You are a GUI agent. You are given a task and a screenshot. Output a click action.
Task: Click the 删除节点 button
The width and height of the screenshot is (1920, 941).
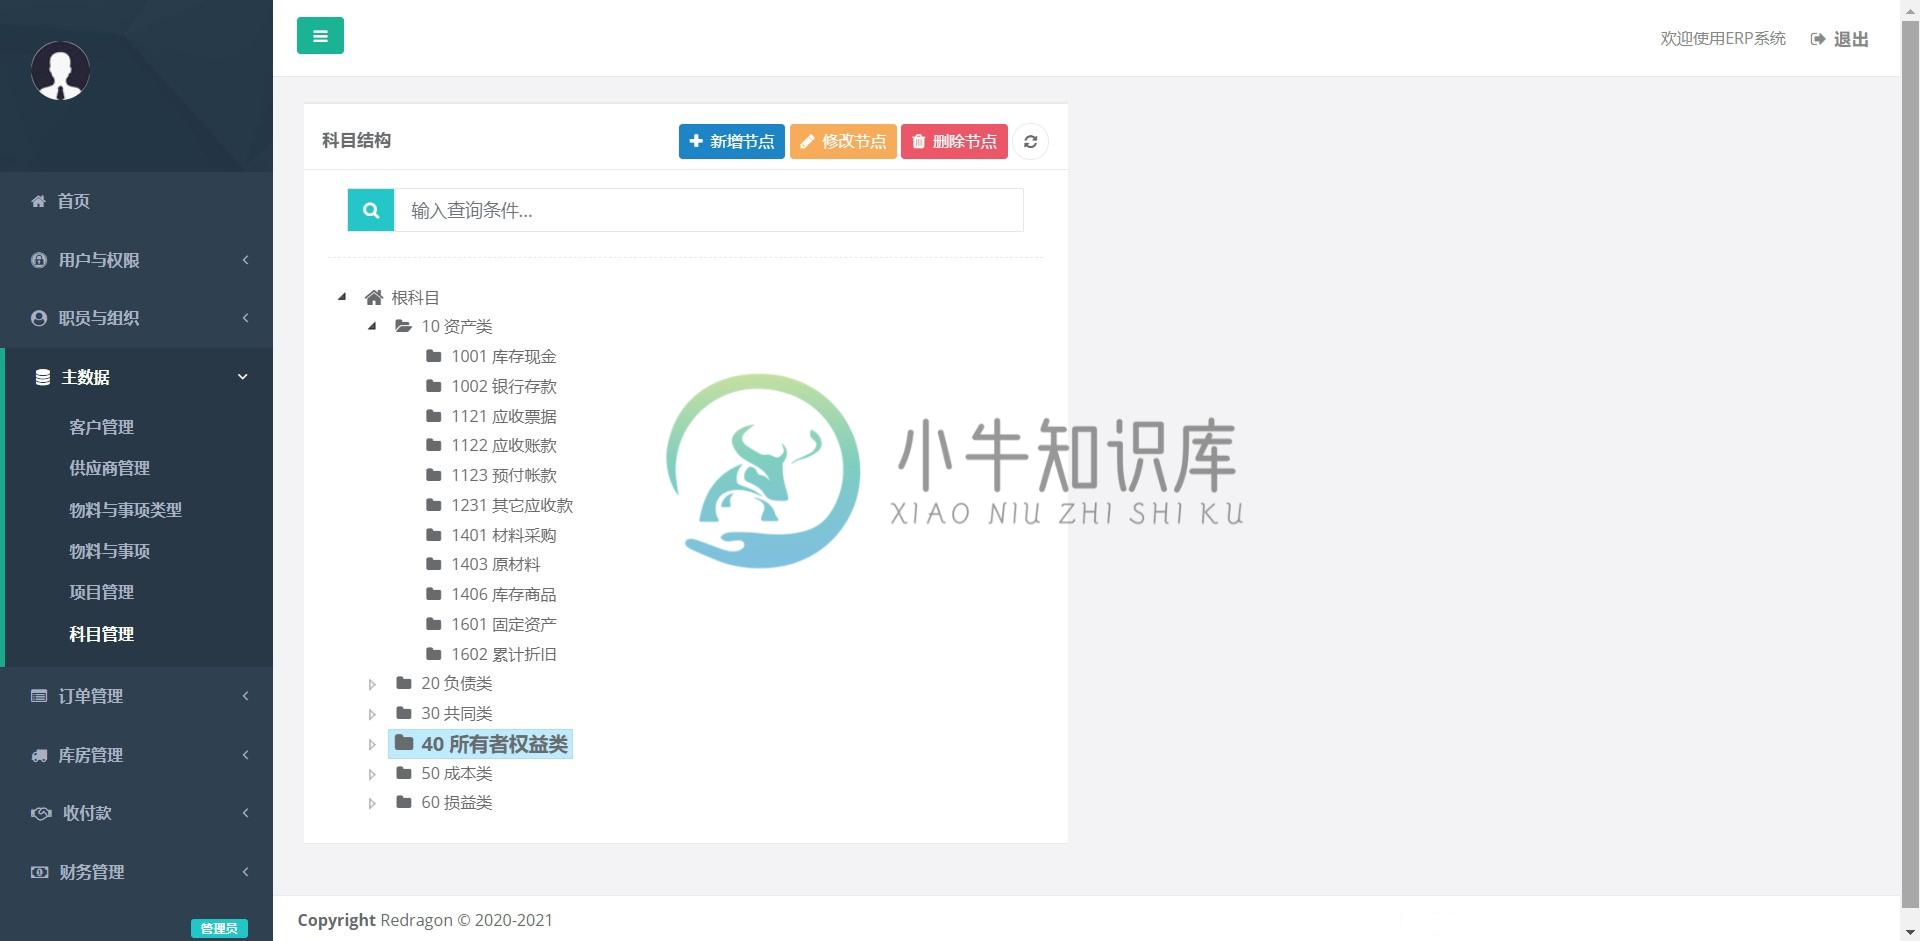coord(954,141)
